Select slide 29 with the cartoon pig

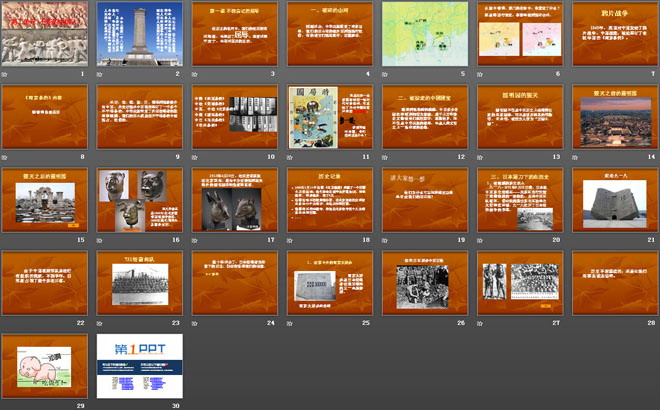[45, 366]
